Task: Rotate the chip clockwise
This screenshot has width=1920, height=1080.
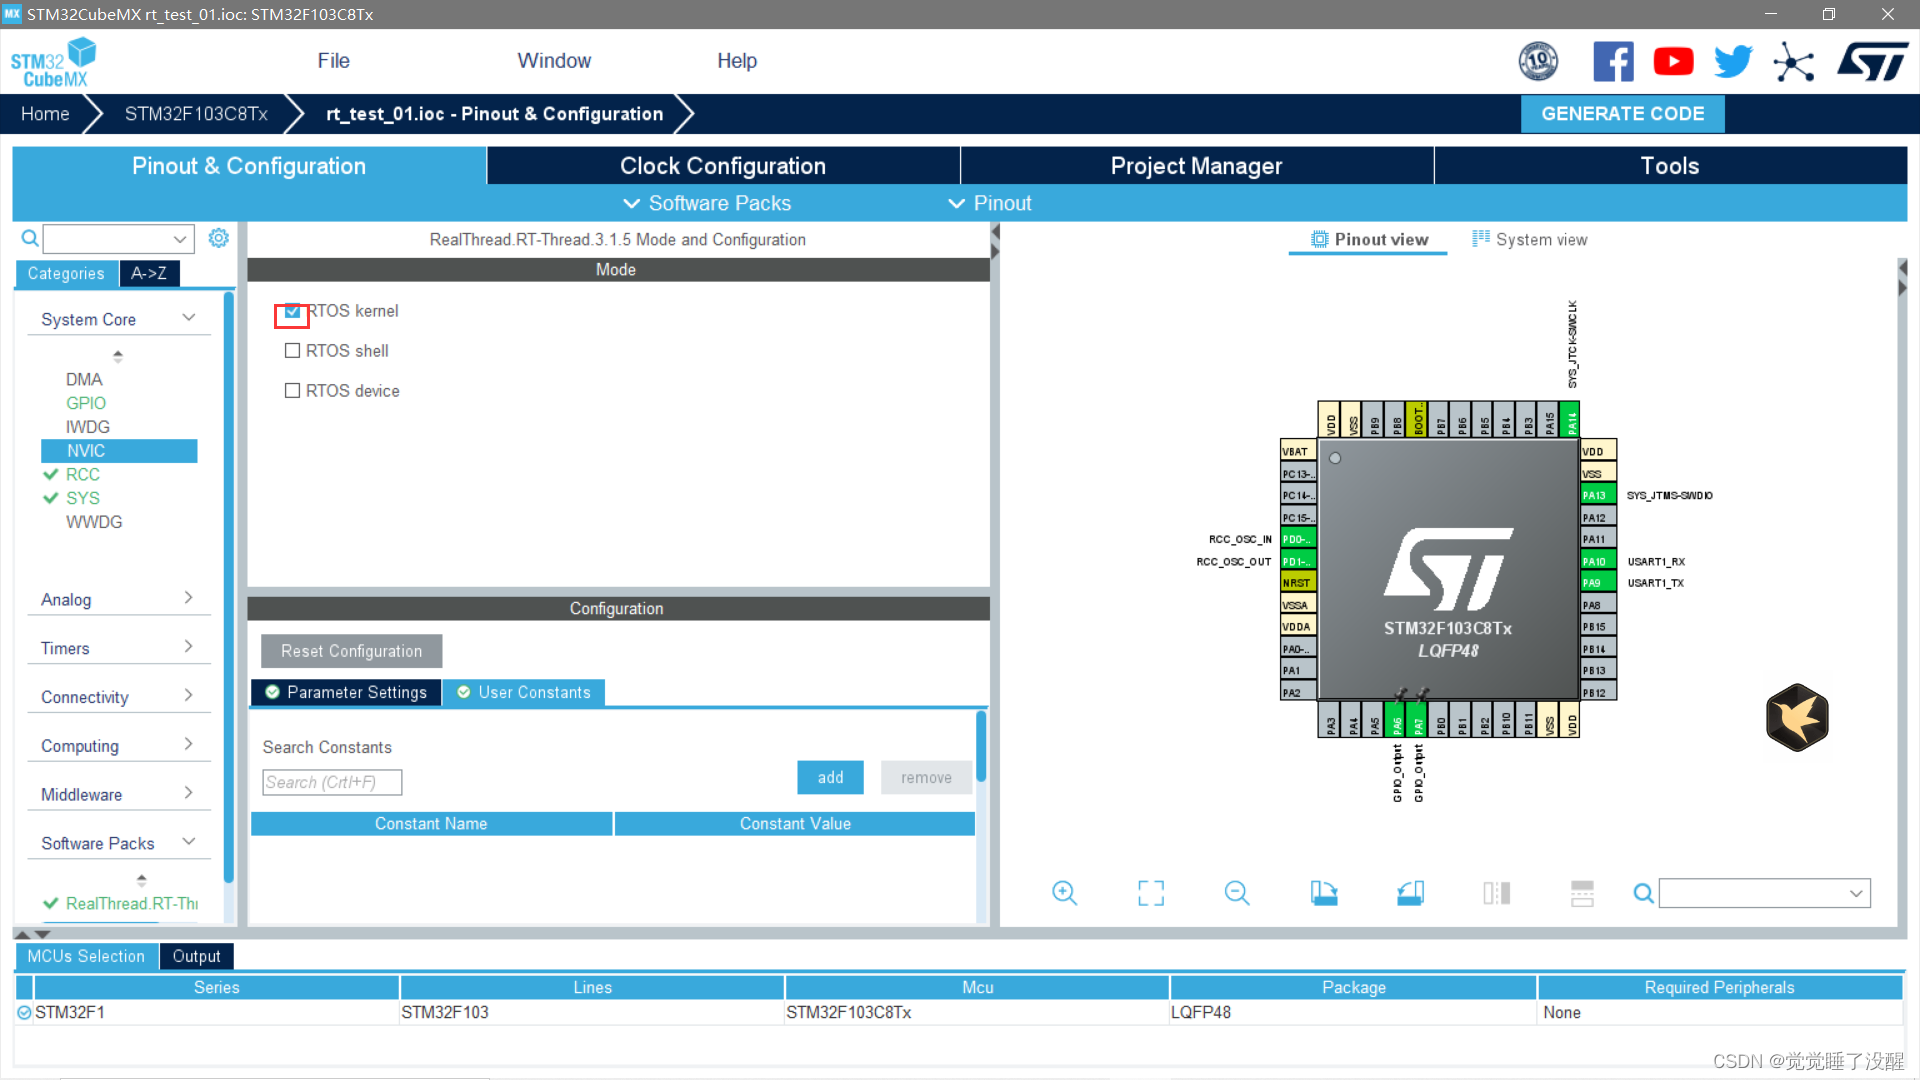Action: point(1324,893)
